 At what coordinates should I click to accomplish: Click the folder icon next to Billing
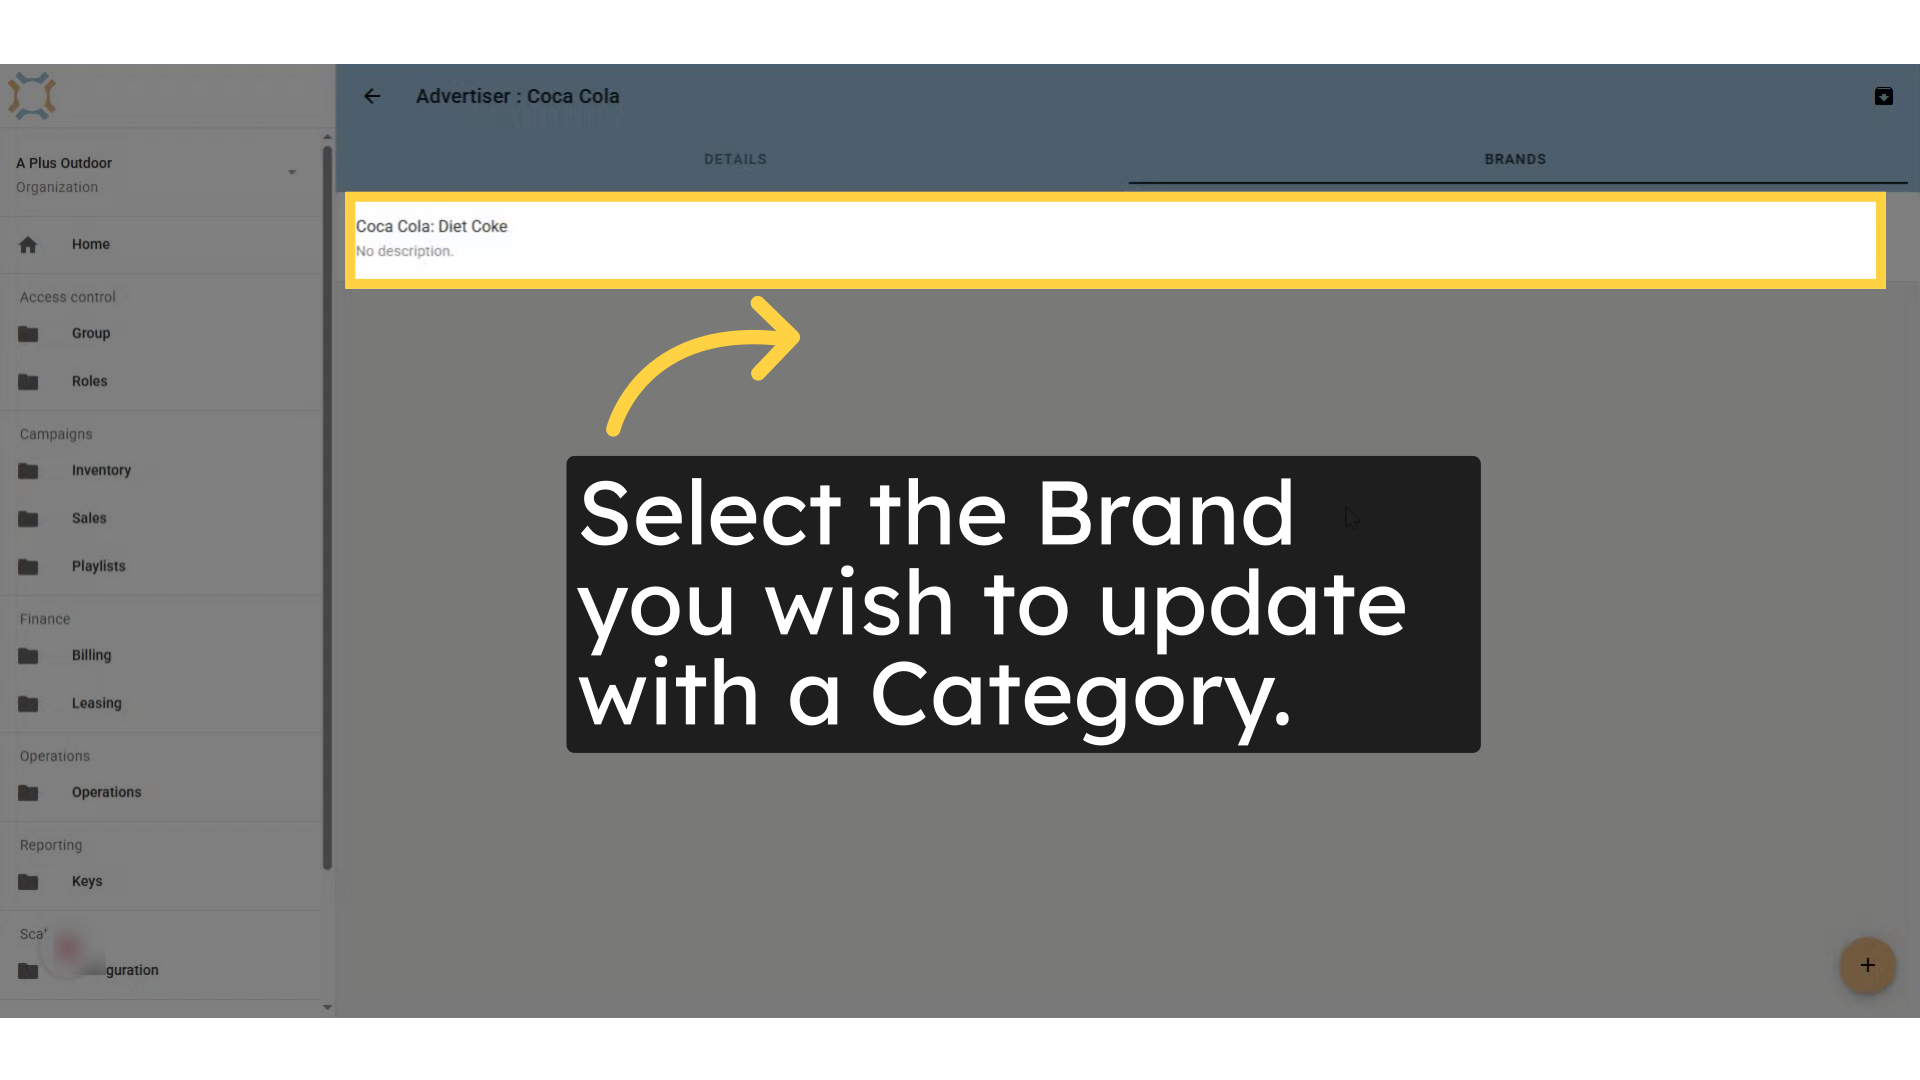(x=28, y=656)
